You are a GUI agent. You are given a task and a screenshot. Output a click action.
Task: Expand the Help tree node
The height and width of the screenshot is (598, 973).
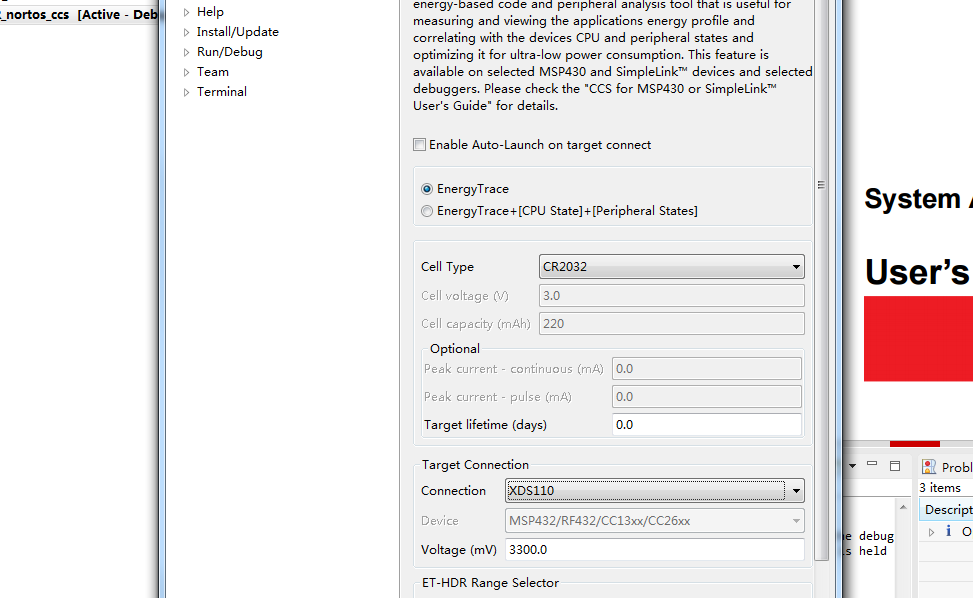tap(186, 12)
